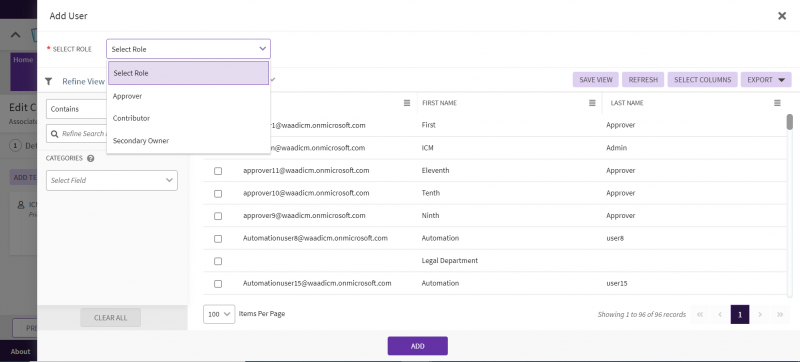Click the REFRESH button
This screenshot has width=800, height=362.
(643, 80)
